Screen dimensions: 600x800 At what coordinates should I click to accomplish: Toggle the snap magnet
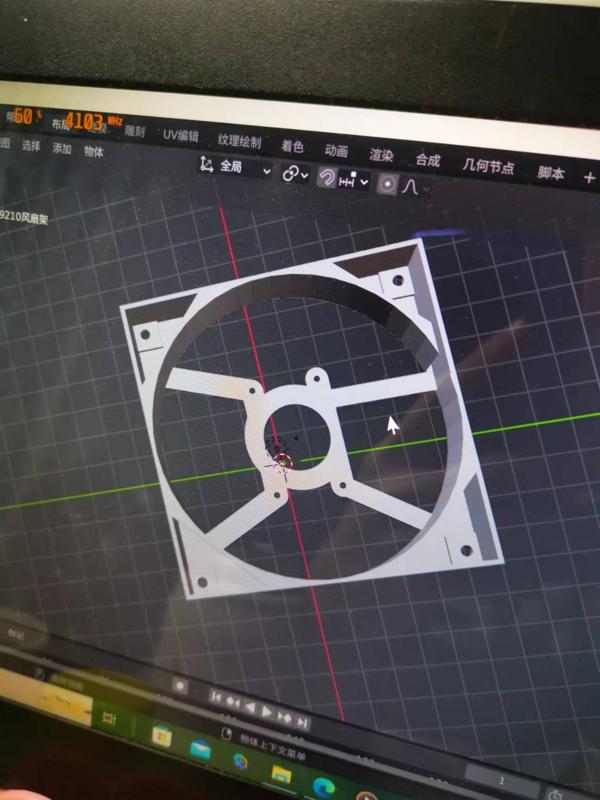tap(327, 178)
